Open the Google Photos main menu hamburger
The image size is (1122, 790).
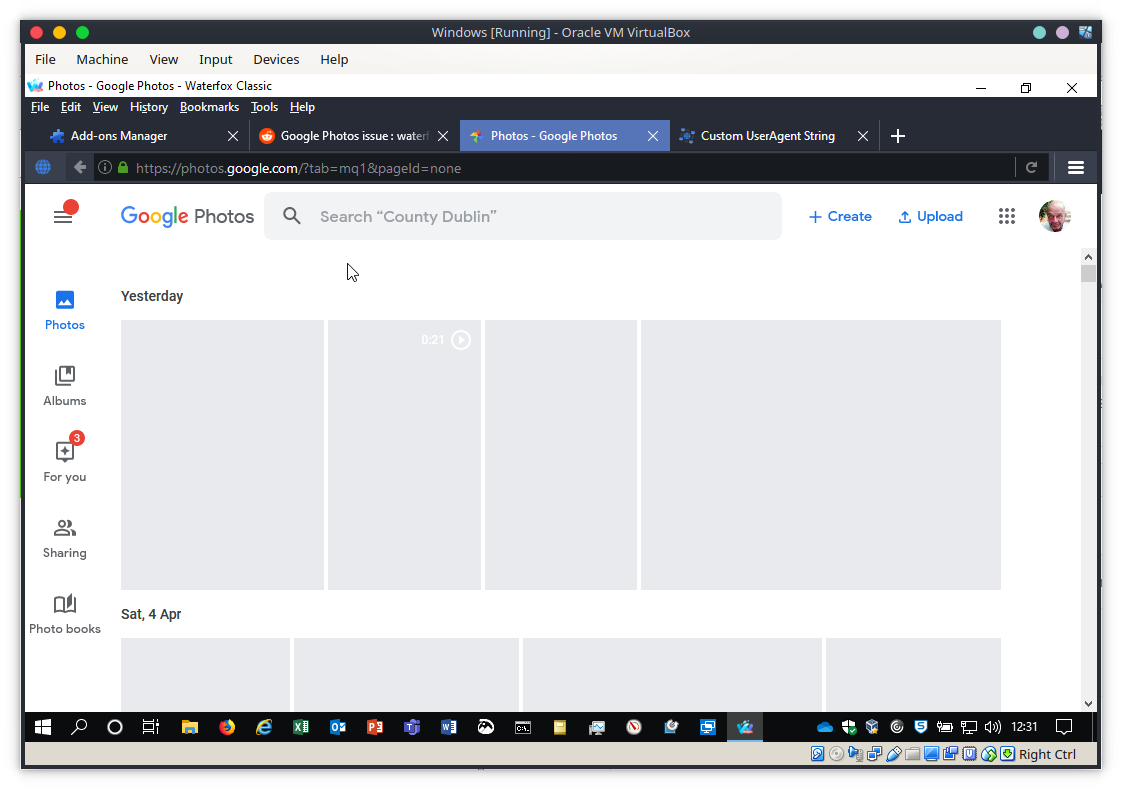[63, 216]
